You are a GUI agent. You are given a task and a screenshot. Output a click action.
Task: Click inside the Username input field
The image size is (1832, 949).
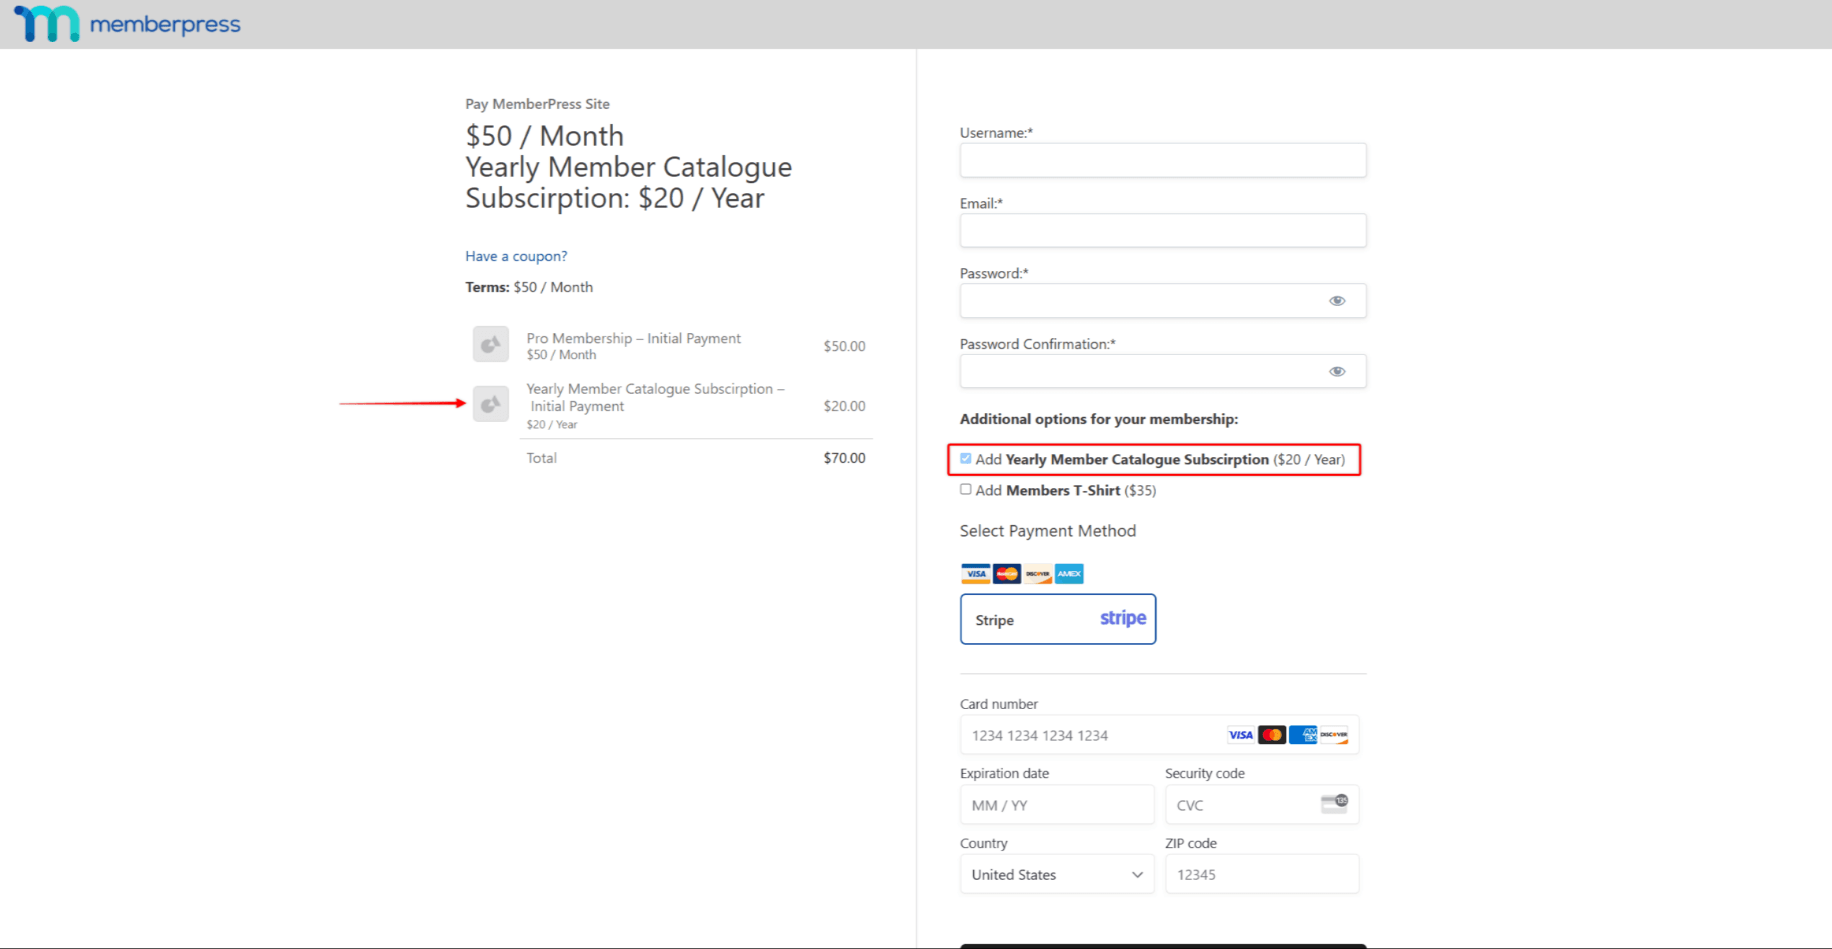pos(1162,160)
